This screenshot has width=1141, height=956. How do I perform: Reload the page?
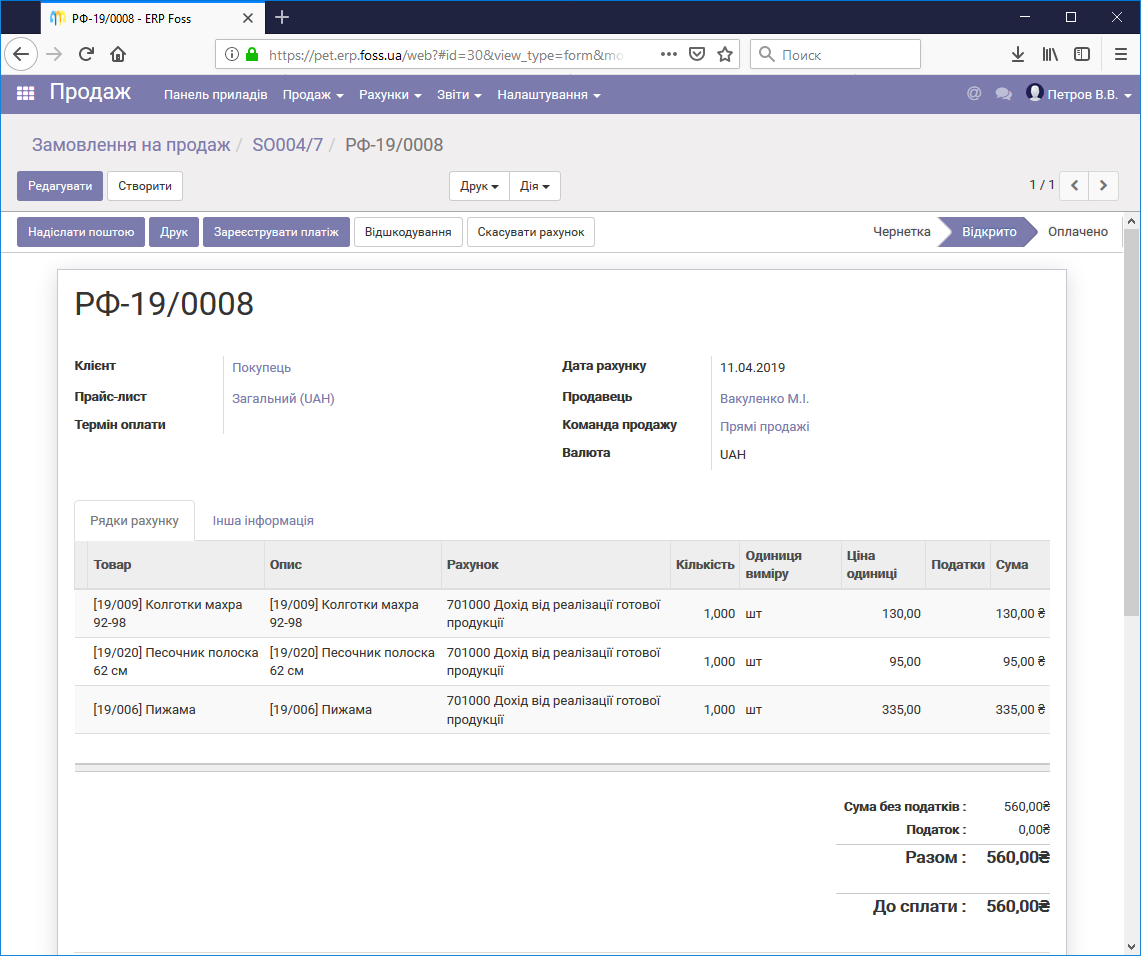(86, 54)
